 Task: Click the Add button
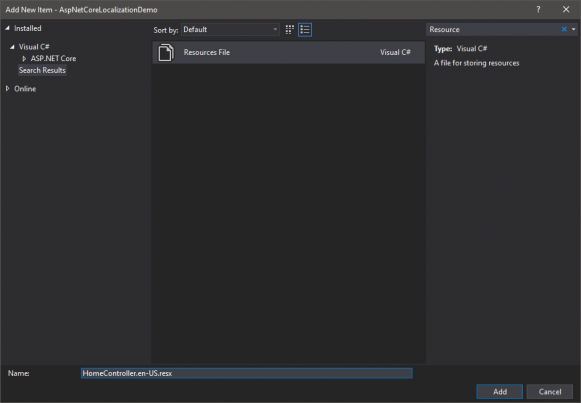coord(499,392)
